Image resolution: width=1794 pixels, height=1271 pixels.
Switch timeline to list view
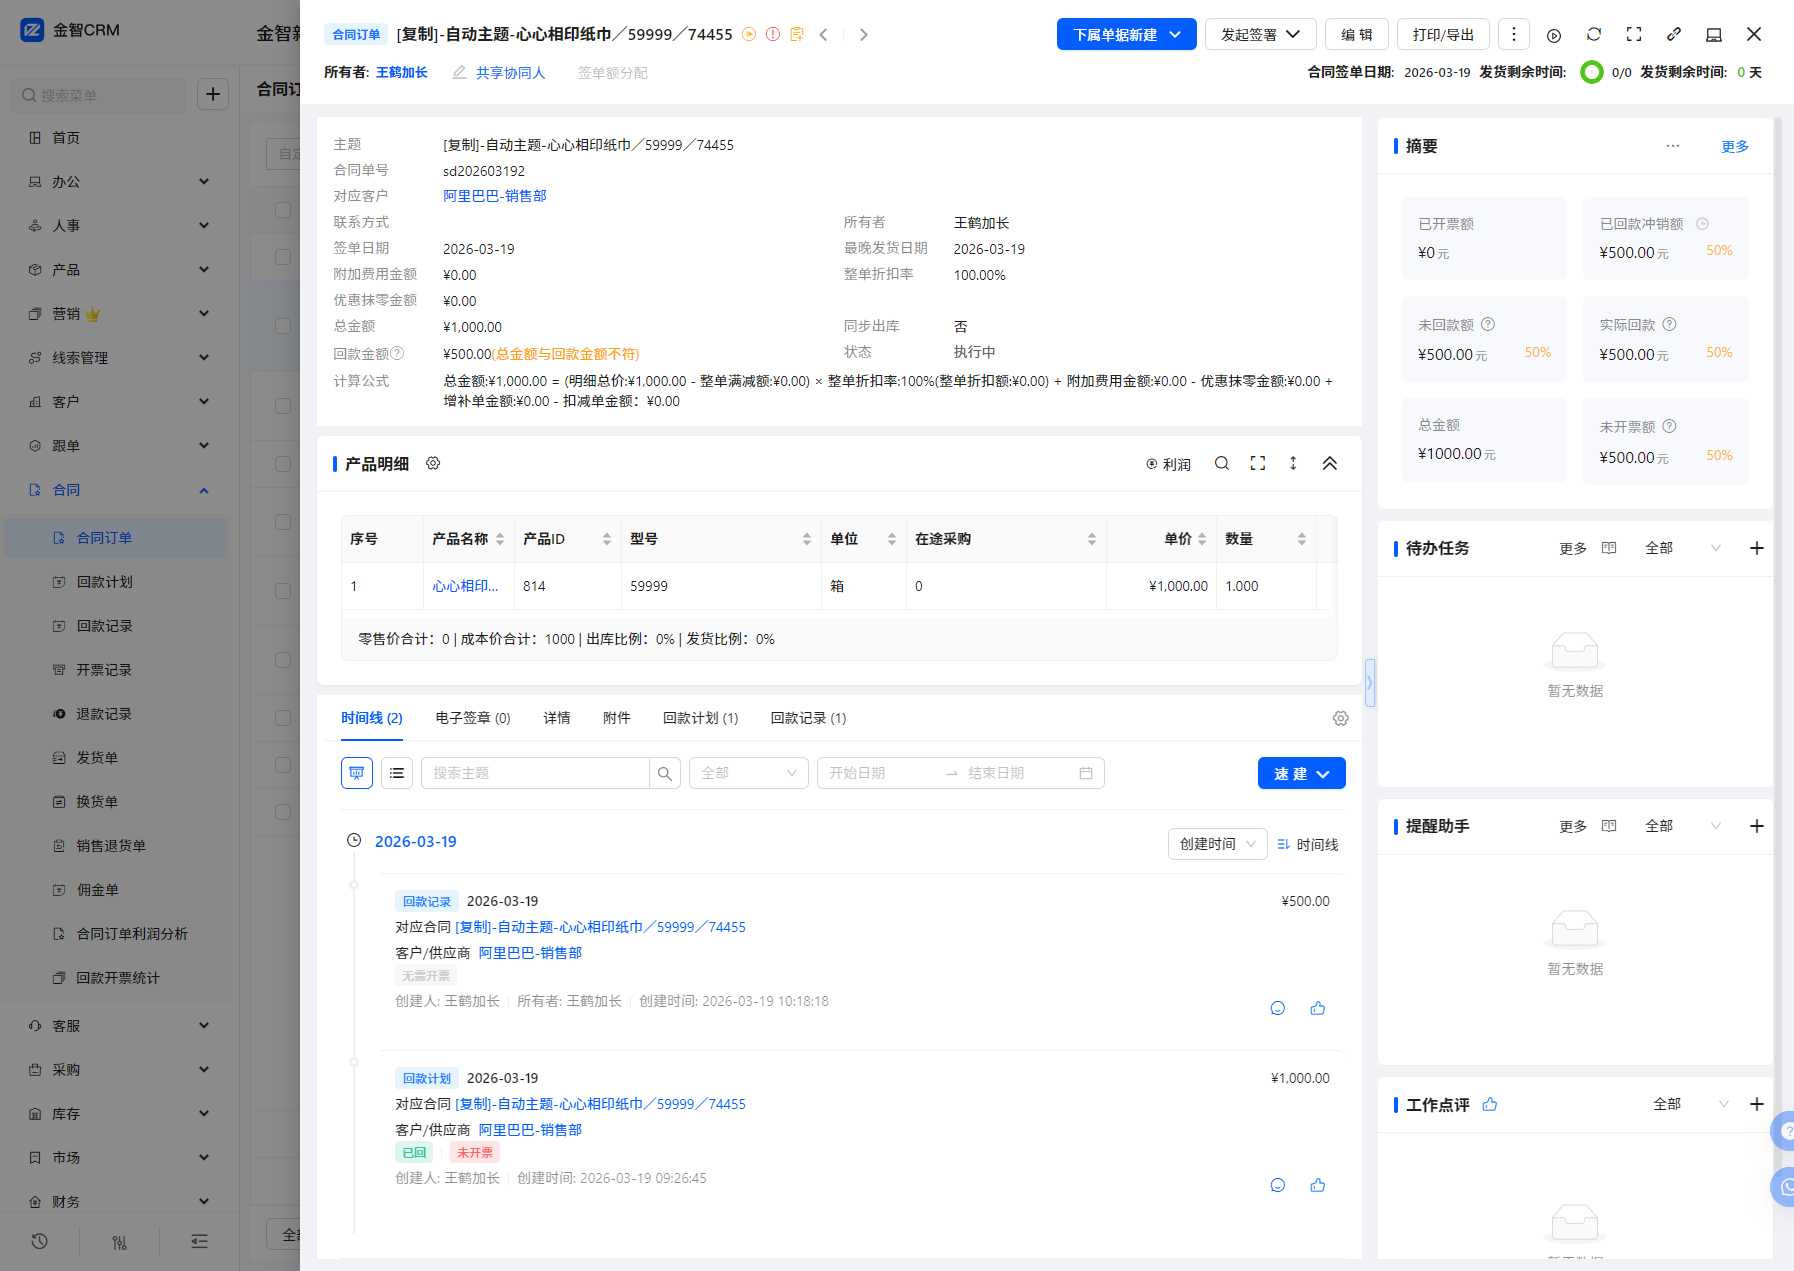pyautogui.click(x=397, y=773)
